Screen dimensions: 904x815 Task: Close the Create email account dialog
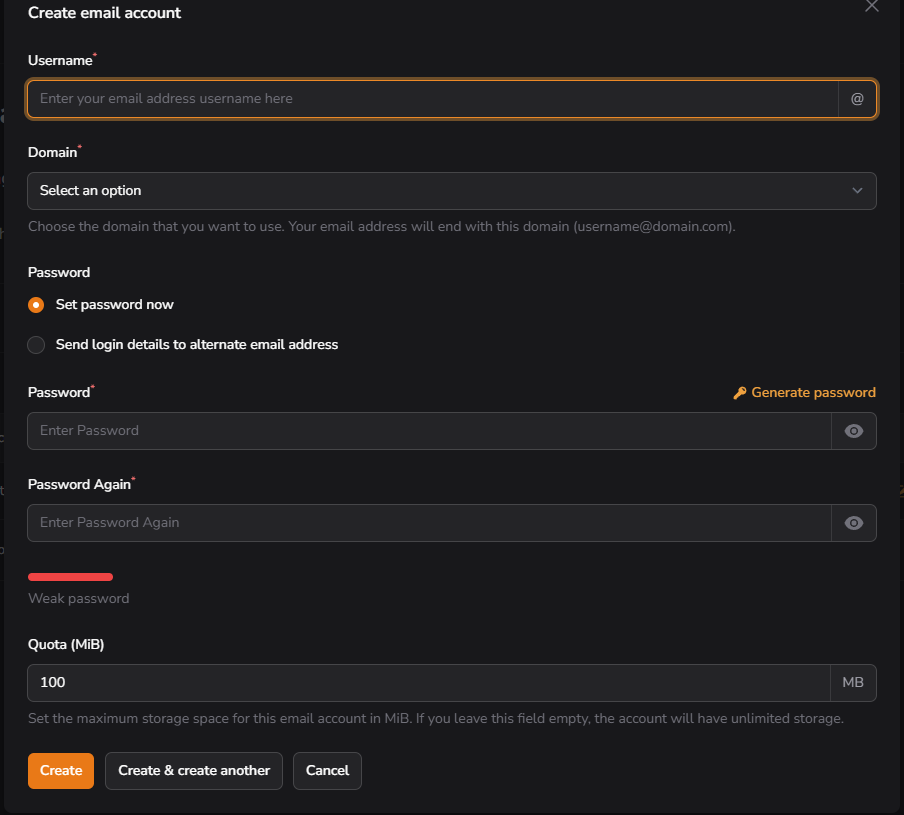(871, 7)
